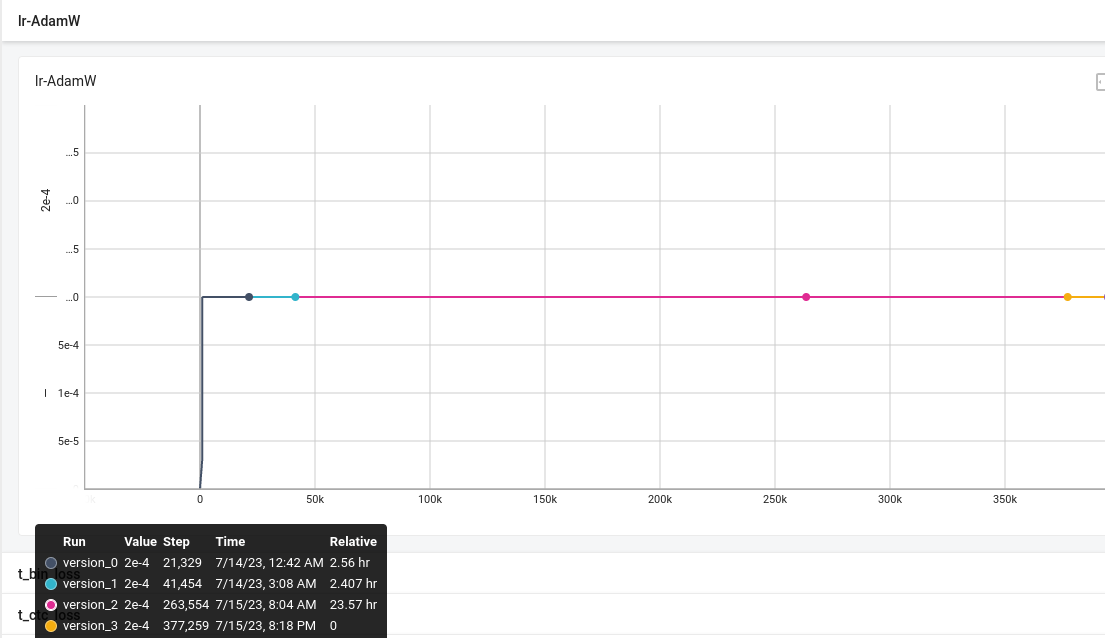Click the Time column header
The width and height of the screenshot is (1105, 638).
click(x=230, y=541)
